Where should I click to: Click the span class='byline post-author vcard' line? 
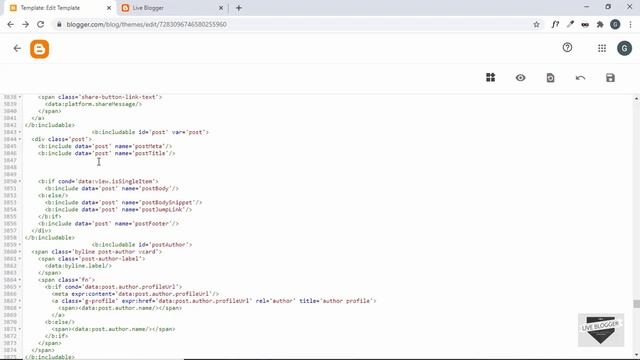tap(97, 252)
